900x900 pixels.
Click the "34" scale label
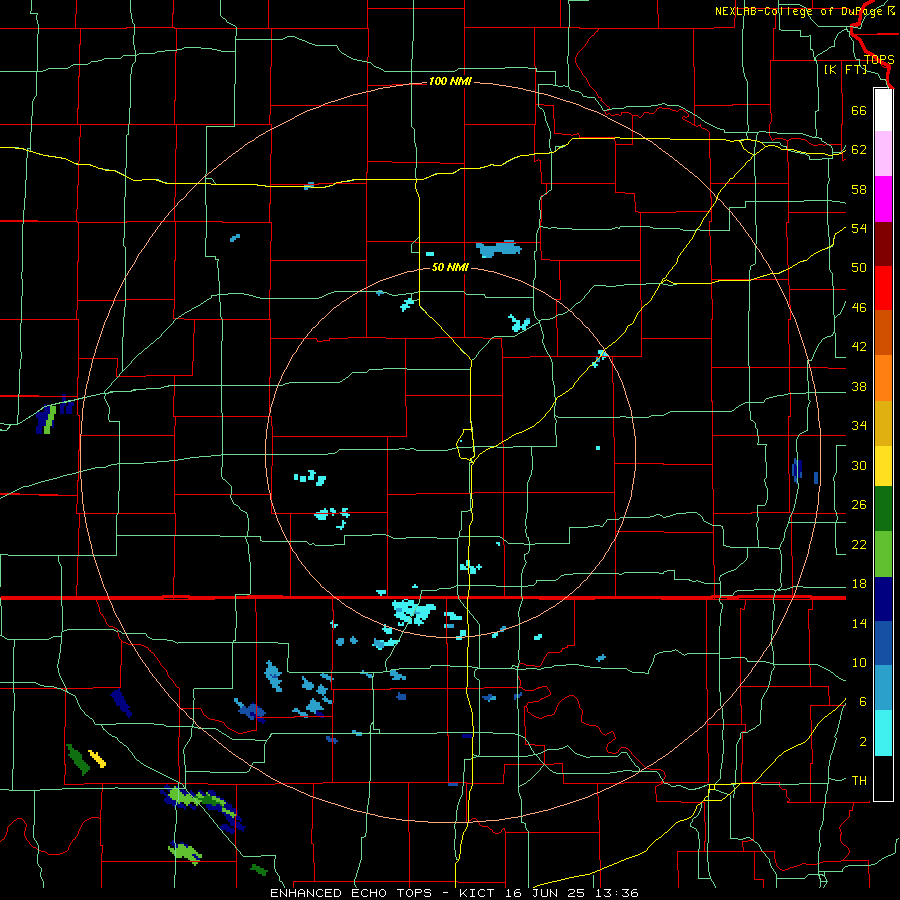[x=859, y=426]
